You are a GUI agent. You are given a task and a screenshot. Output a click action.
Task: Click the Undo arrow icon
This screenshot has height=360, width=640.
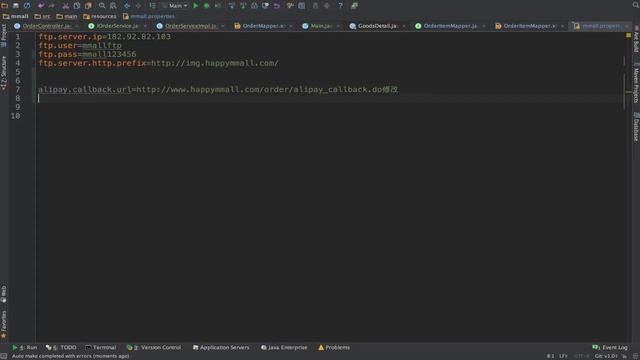[x=41, y=6]
